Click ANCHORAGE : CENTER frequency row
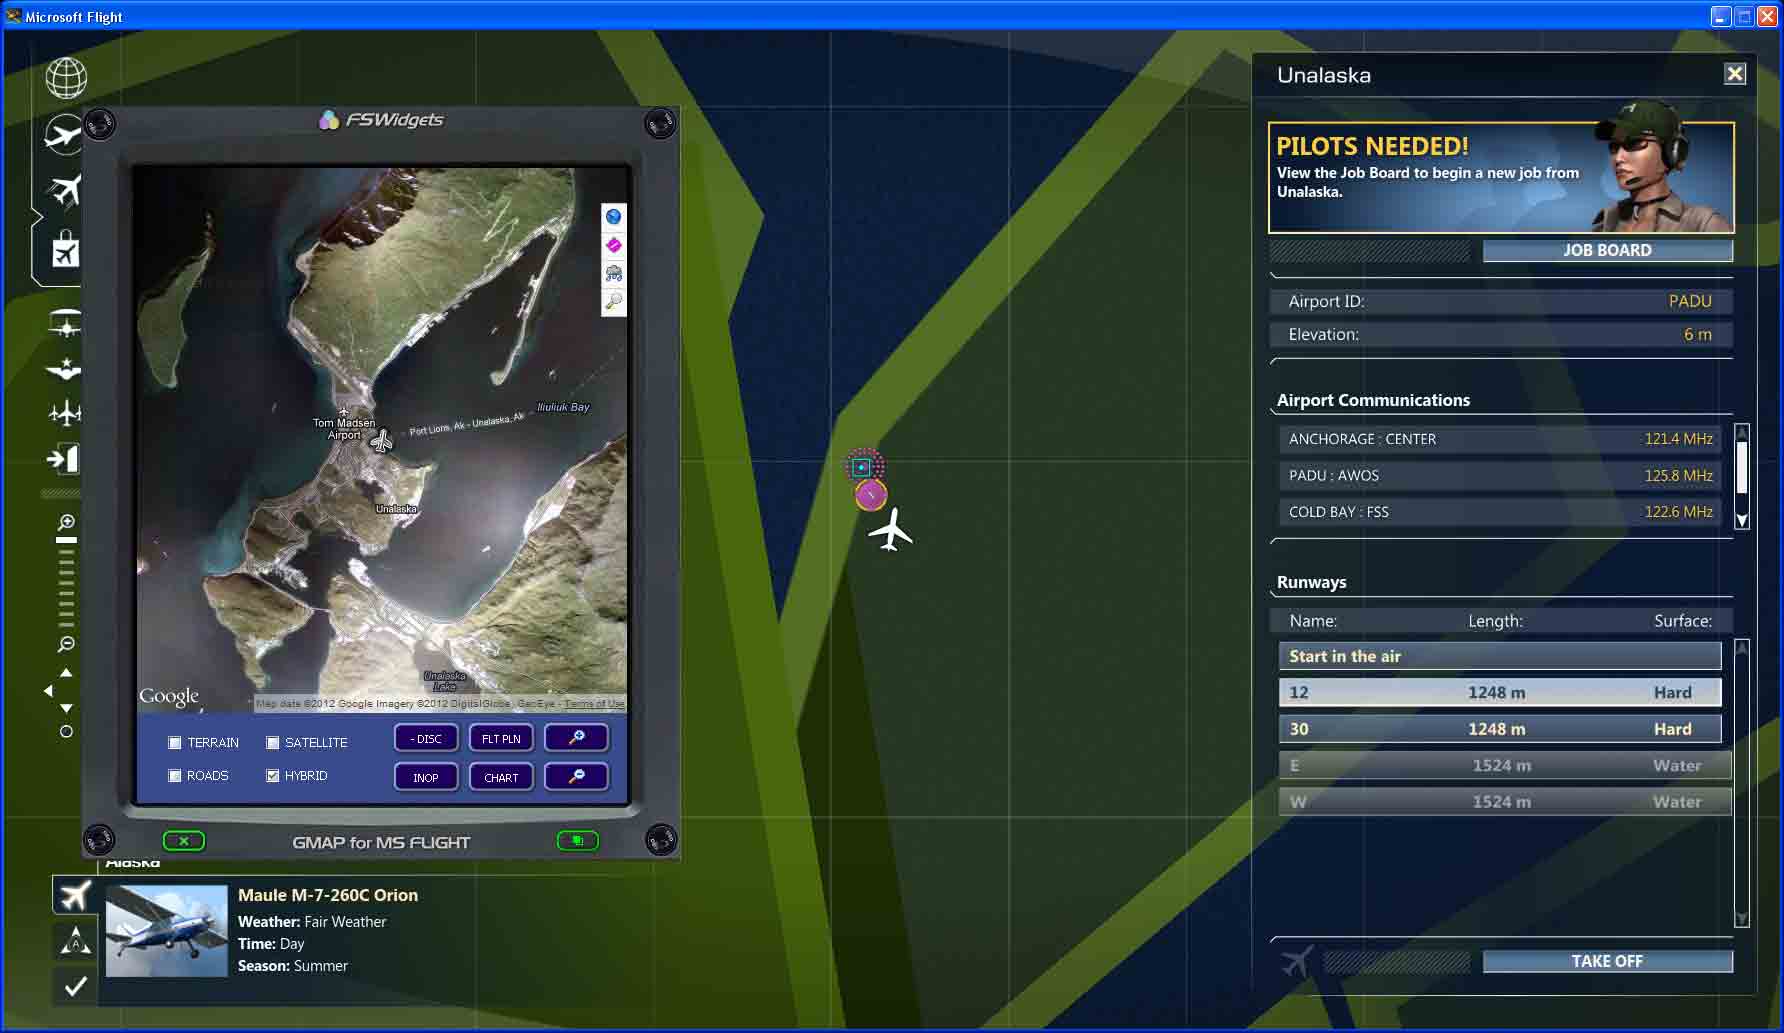Screen dimensions: 1784x1033 point(1502,439)
